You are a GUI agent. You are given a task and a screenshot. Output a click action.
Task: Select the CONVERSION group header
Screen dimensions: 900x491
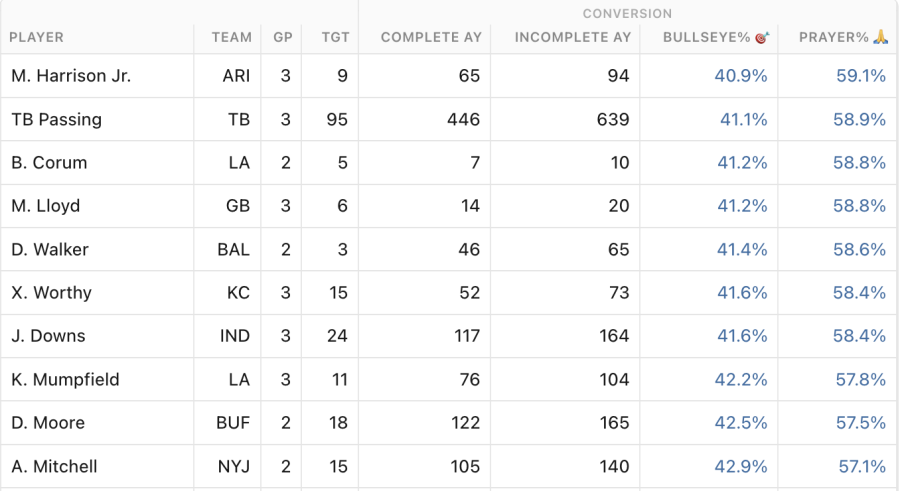(x=627, y=13)
